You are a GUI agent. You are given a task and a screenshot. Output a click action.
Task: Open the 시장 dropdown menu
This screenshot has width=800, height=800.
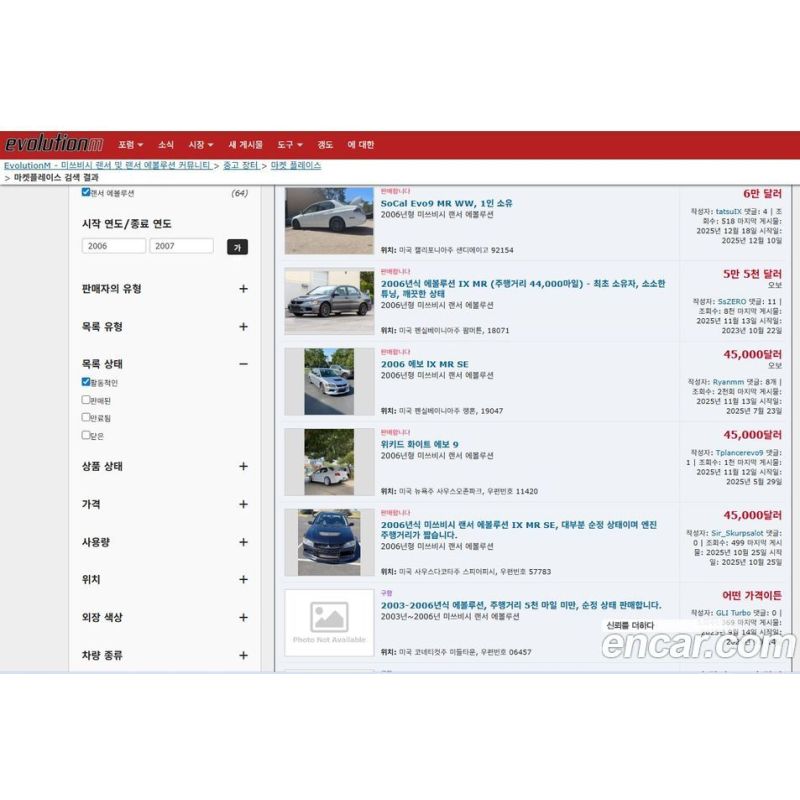point(201,145)
